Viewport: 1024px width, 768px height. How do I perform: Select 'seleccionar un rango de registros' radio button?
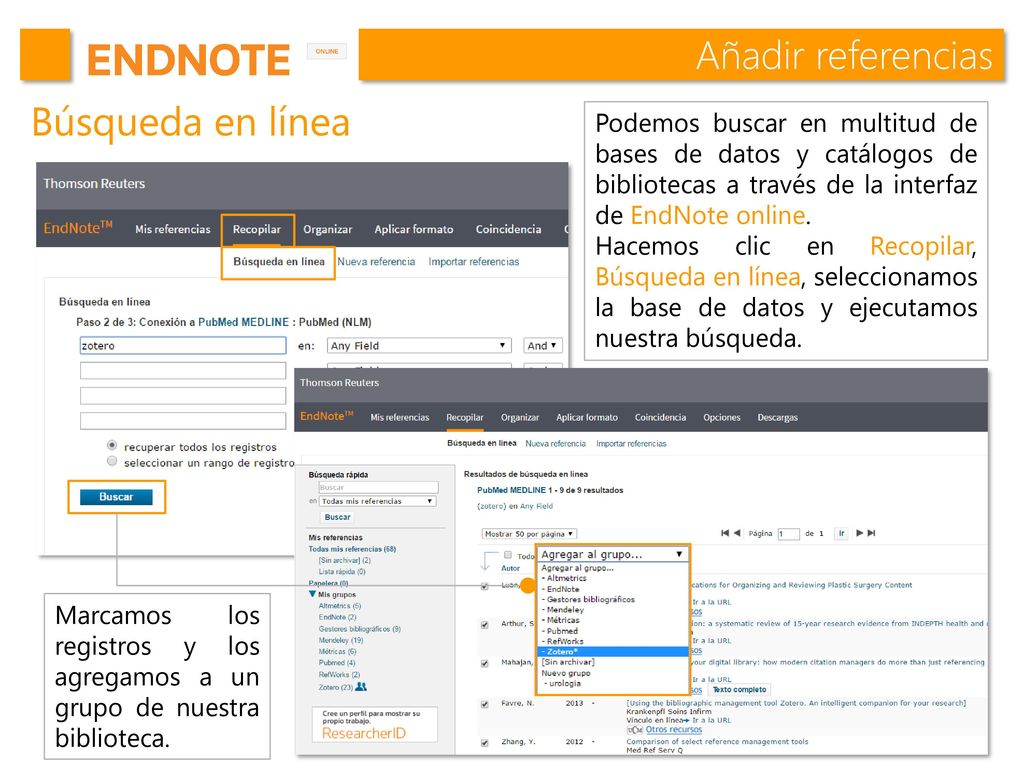tap(112, 461)
